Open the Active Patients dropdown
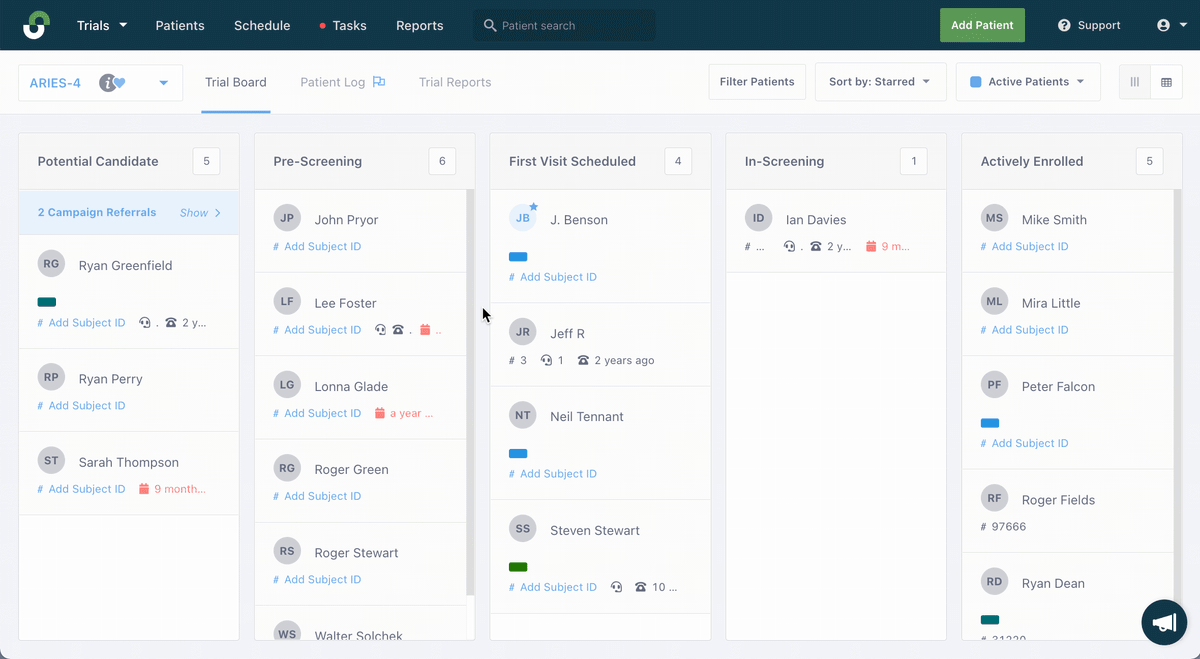Viewport: 1200px width, 659px height. pos(1028,82)
